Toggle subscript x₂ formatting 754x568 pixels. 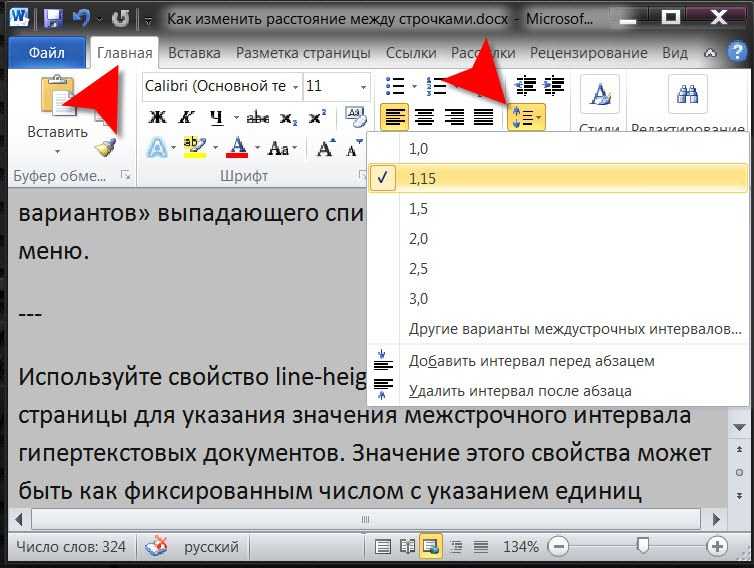pos(289,117)
